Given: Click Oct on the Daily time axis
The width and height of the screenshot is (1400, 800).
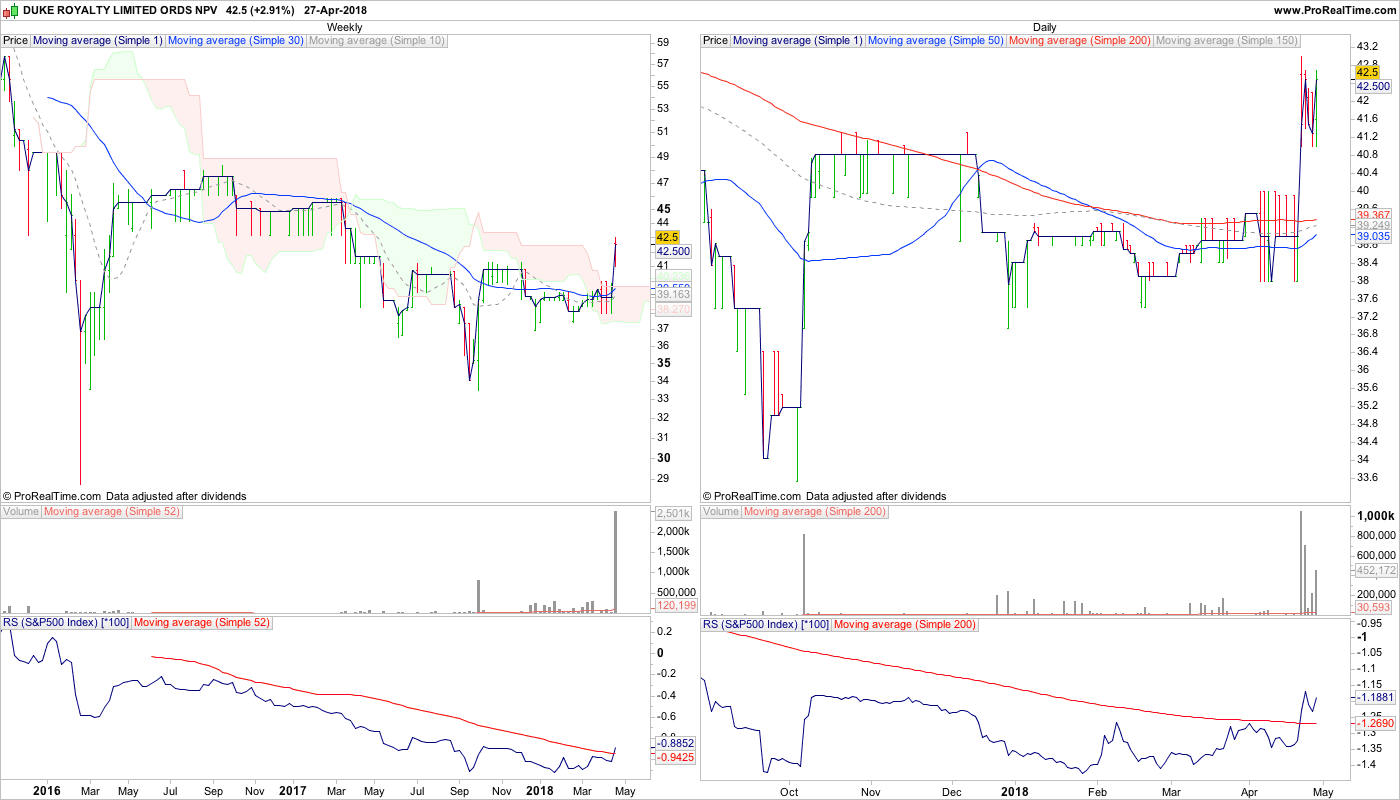Looking at the screenshot, I should click(790, 791).
